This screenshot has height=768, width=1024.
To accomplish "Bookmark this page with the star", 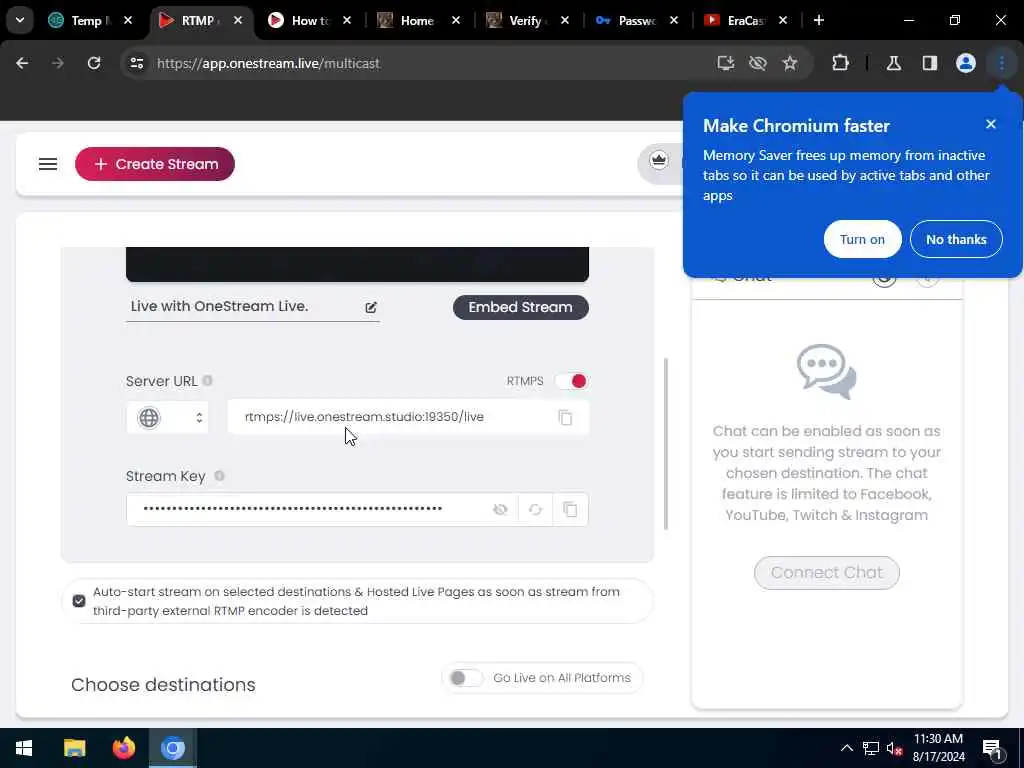I will pyautogui.click(x=790, y=63).
